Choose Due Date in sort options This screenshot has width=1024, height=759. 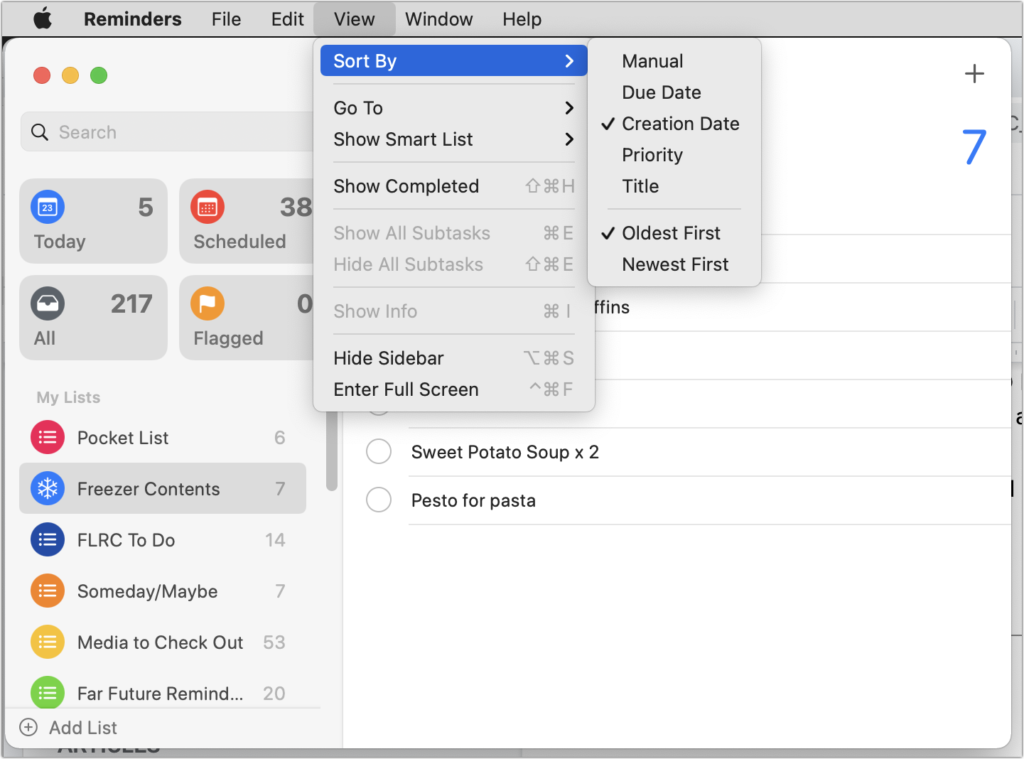click(x=661, y=92)
